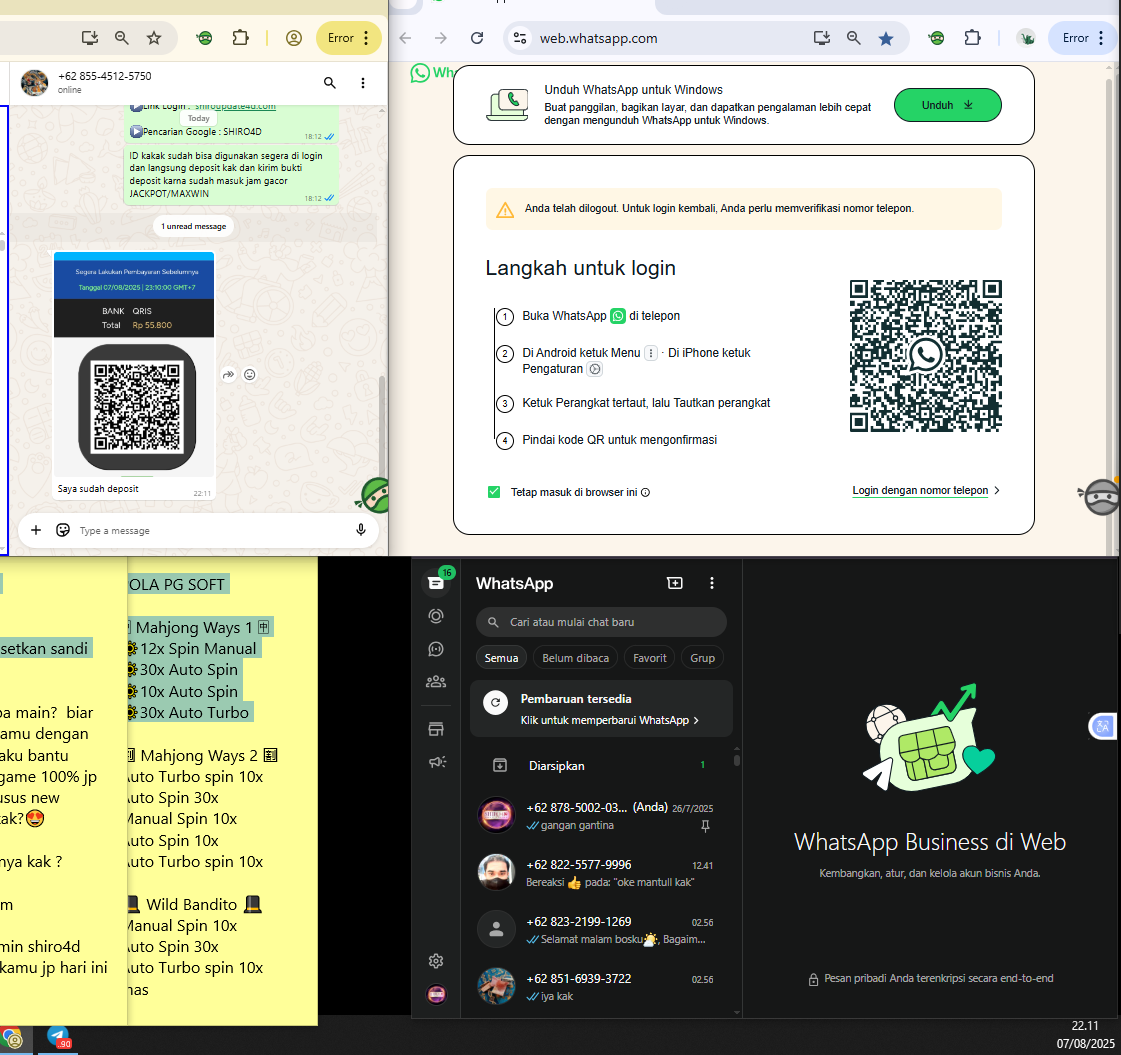
Task: Search in the +62 855-4512-5750 chat
Action: click(x=330, y=83)
